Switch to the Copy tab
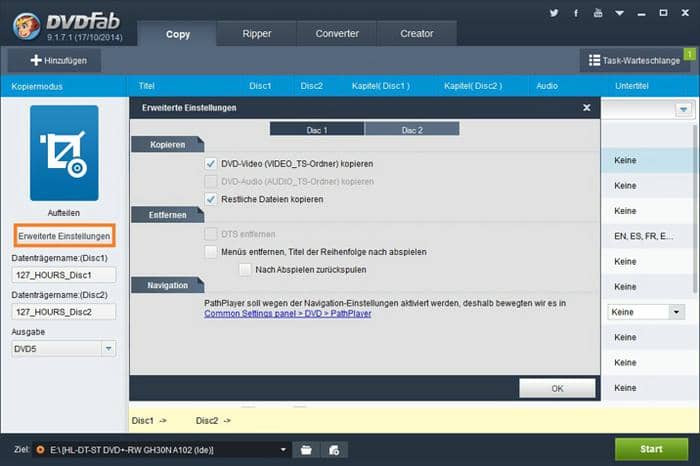This screenshot has width=700, height=466. [178, 34]
